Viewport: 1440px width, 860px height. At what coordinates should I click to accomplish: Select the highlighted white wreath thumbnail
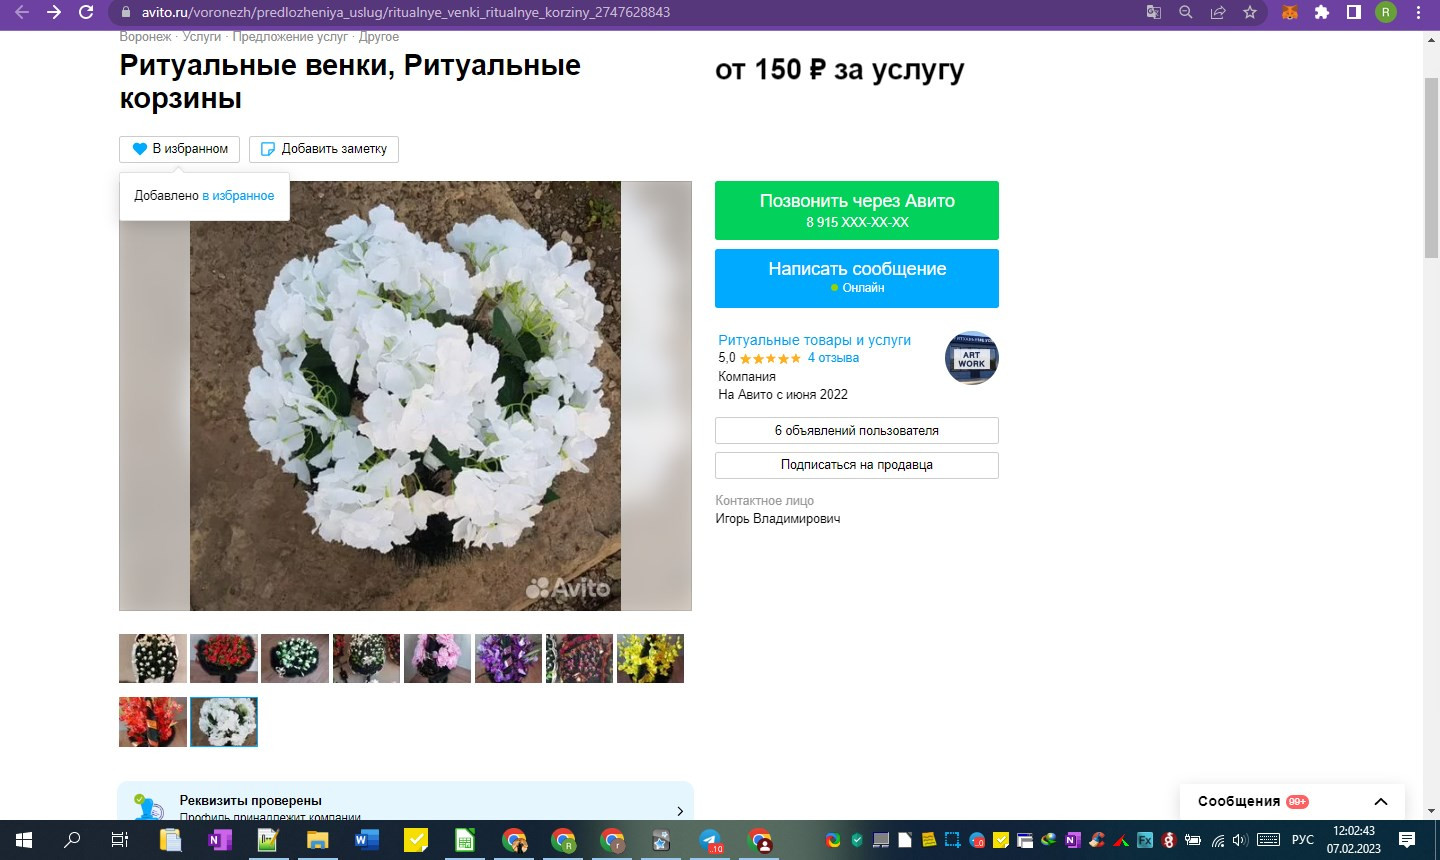224,722
